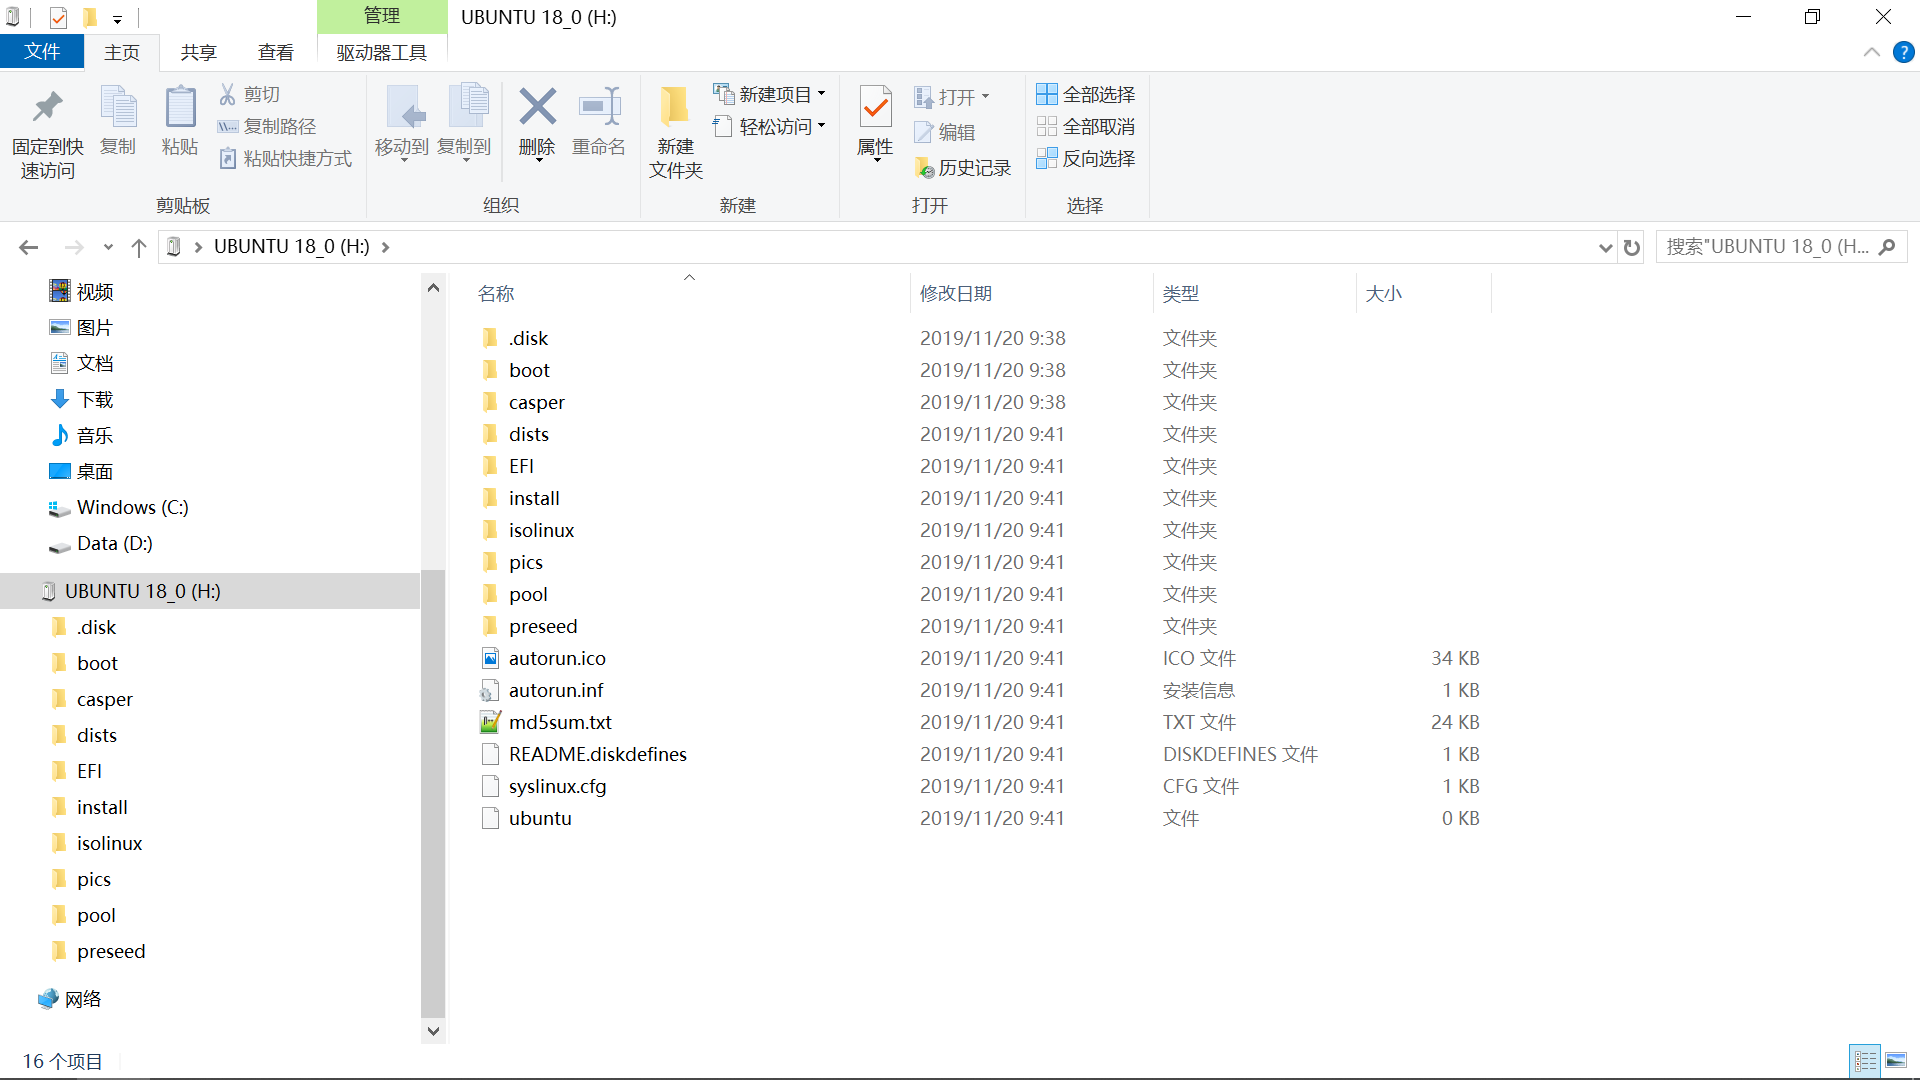This screenshot has width=1920, height=1080.
Task: Click History (历史记录) button
Action: 963,168
